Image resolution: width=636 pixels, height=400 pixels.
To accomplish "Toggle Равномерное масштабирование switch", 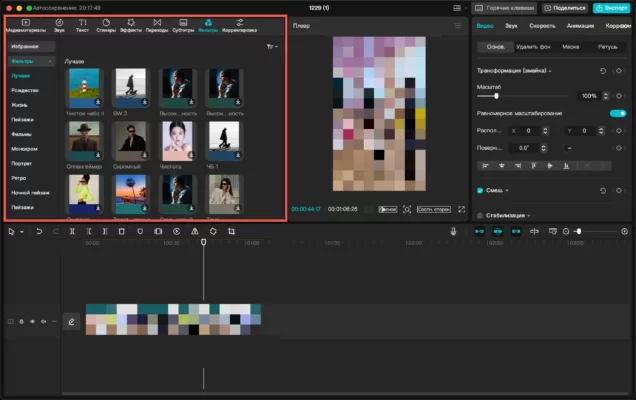I will [x=618, y=113].
